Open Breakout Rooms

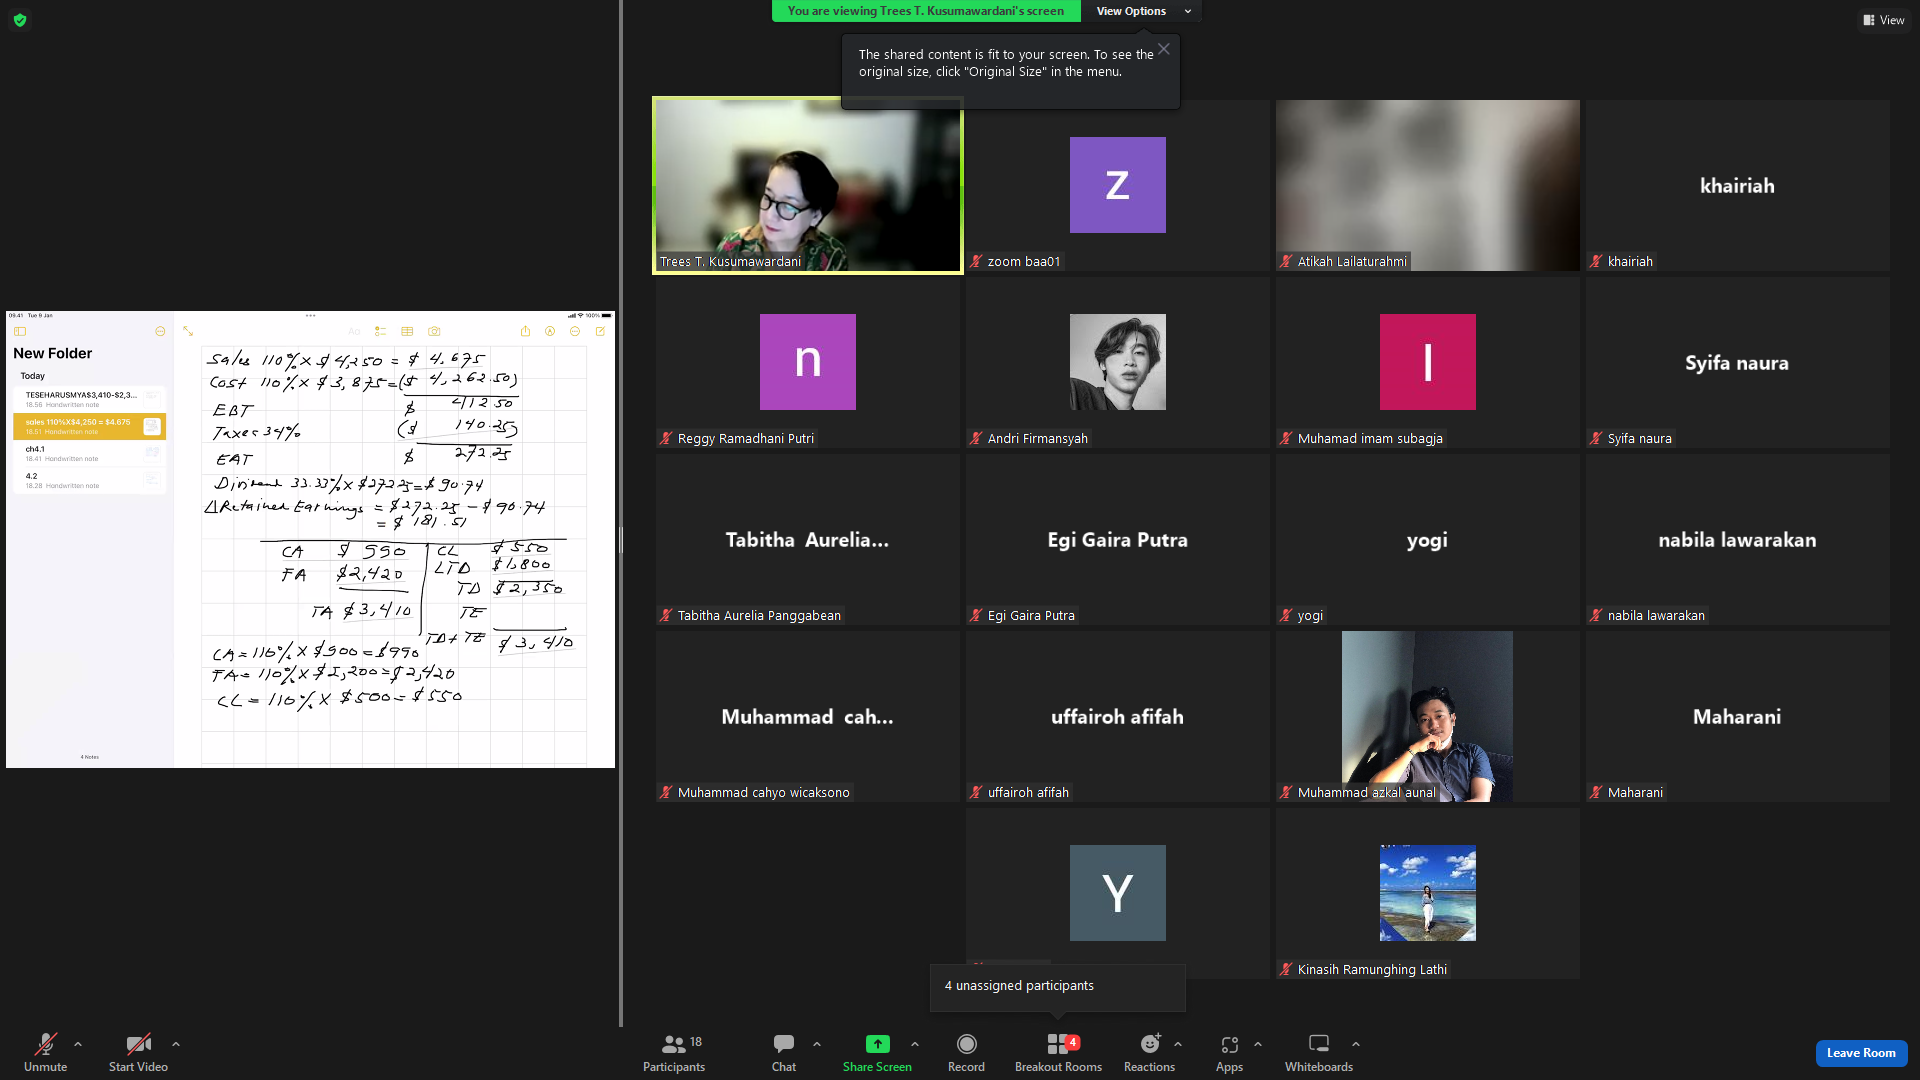(1058, 1053)
